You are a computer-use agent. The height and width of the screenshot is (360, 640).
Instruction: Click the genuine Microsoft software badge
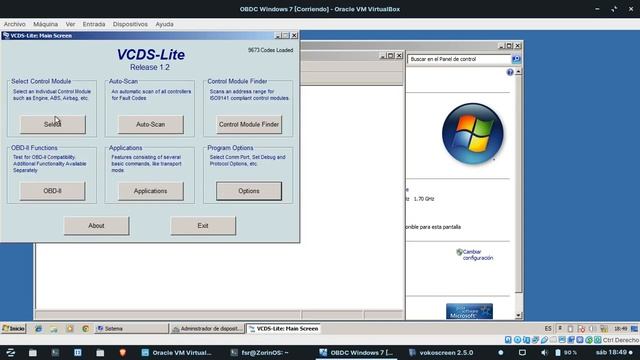tap(469, 311)
